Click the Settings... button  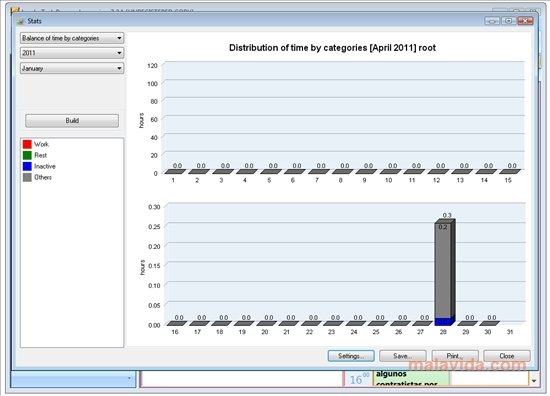(x=351, y=356)
